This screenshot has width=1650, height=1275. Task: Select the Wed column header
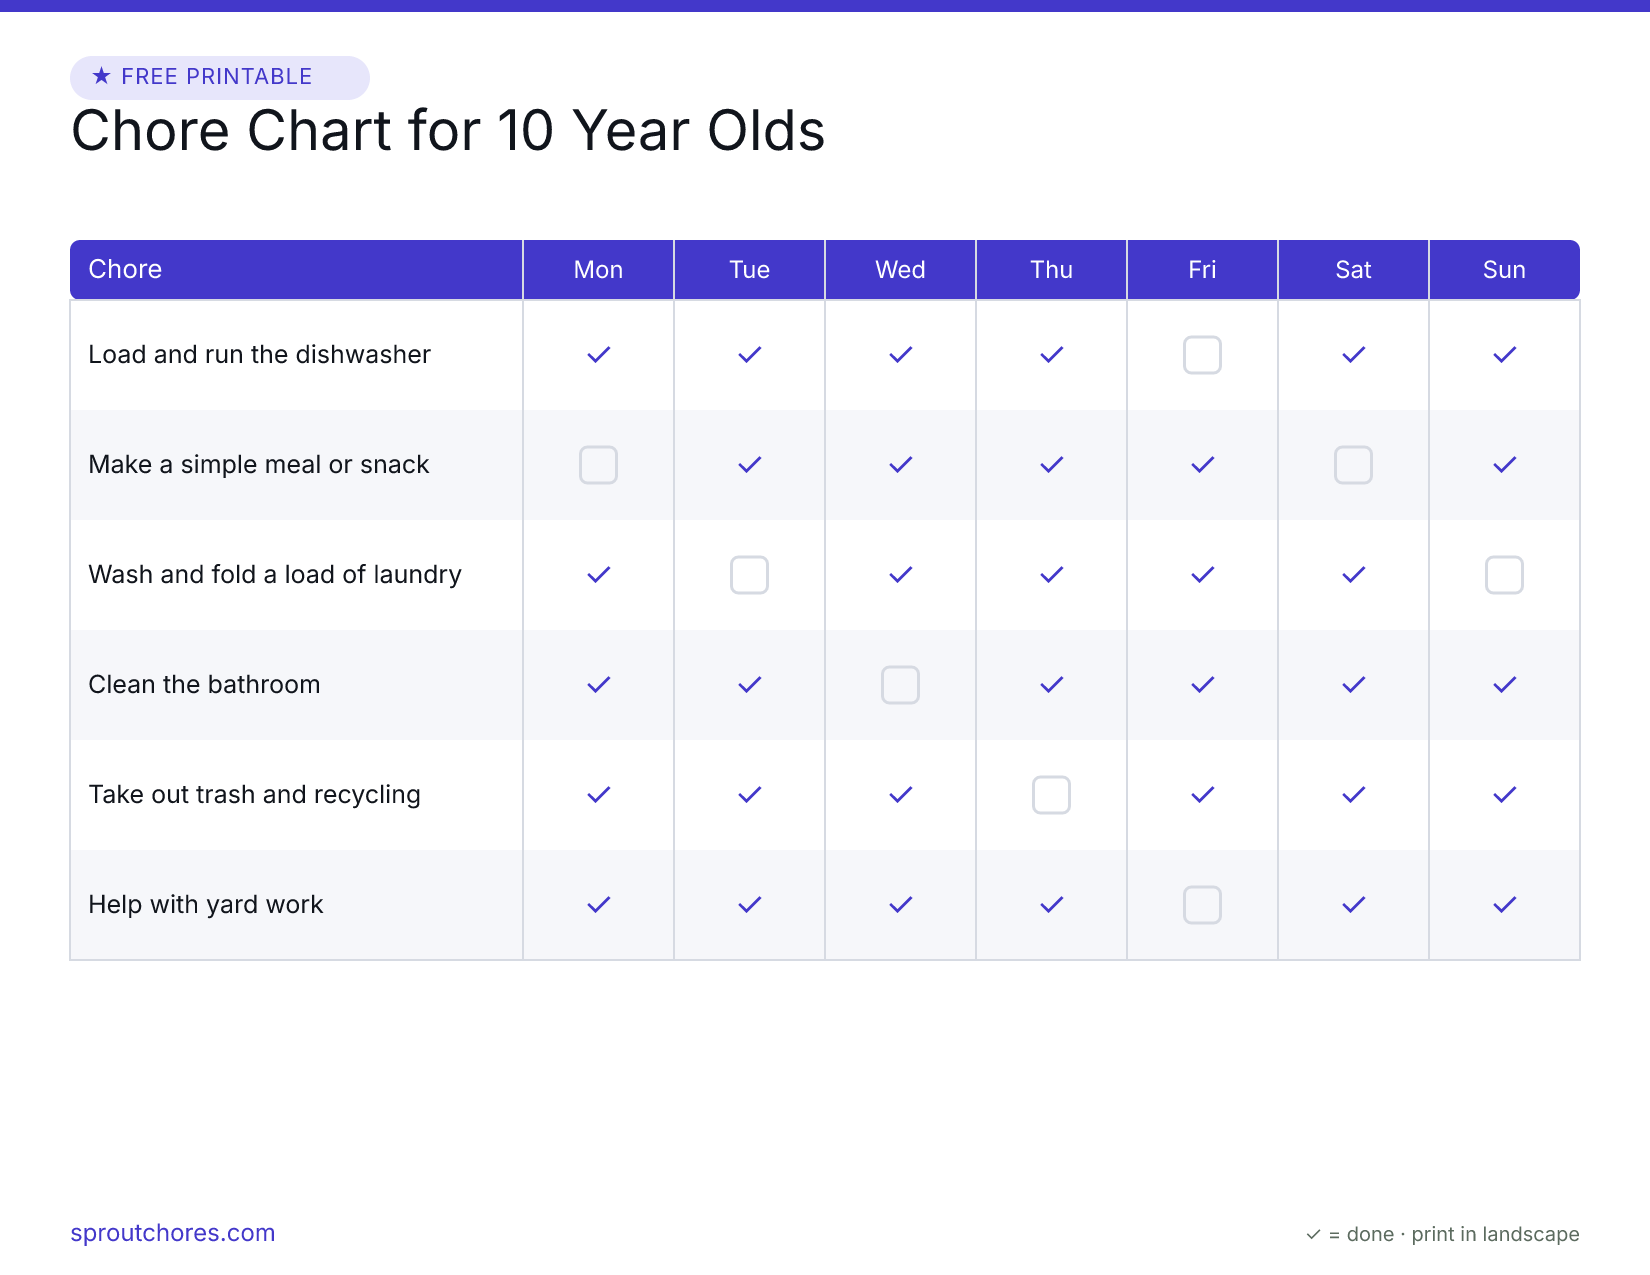(x=900, y=269)
